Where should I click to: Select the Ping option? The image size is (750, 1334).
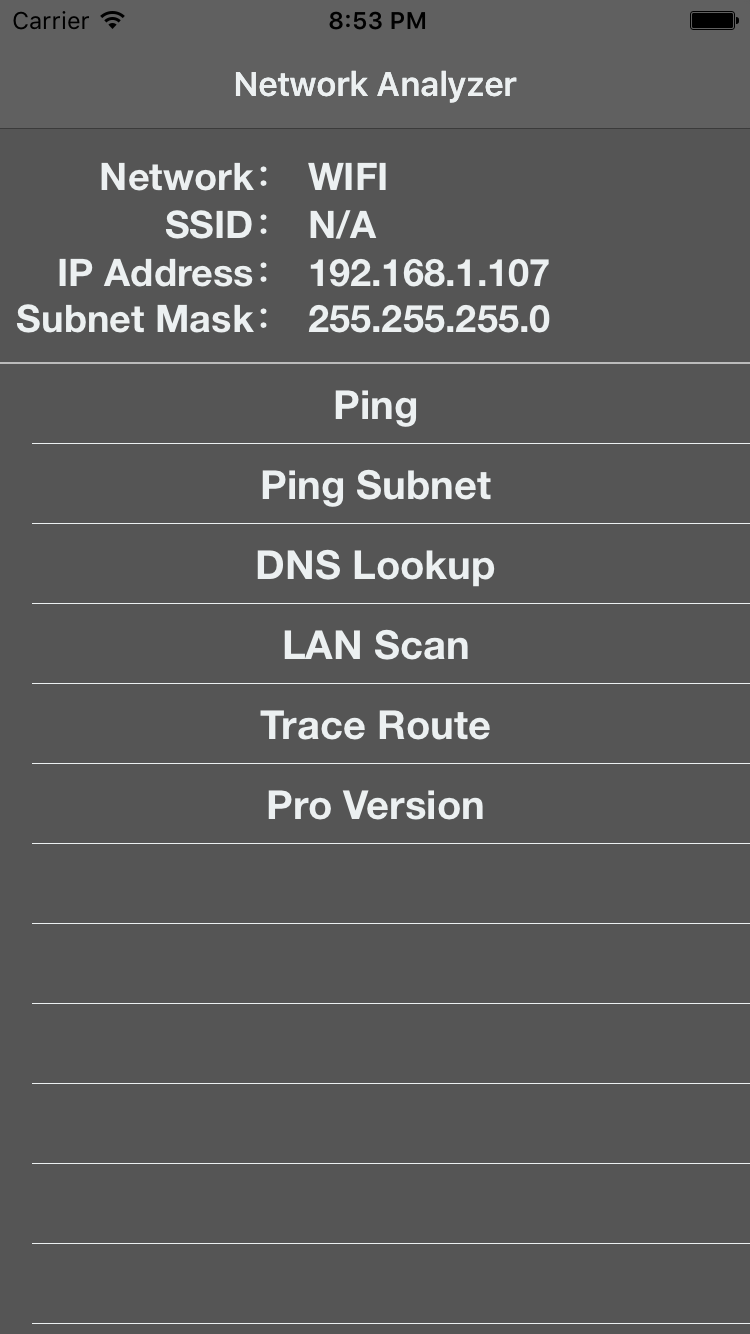coord(375,404)
